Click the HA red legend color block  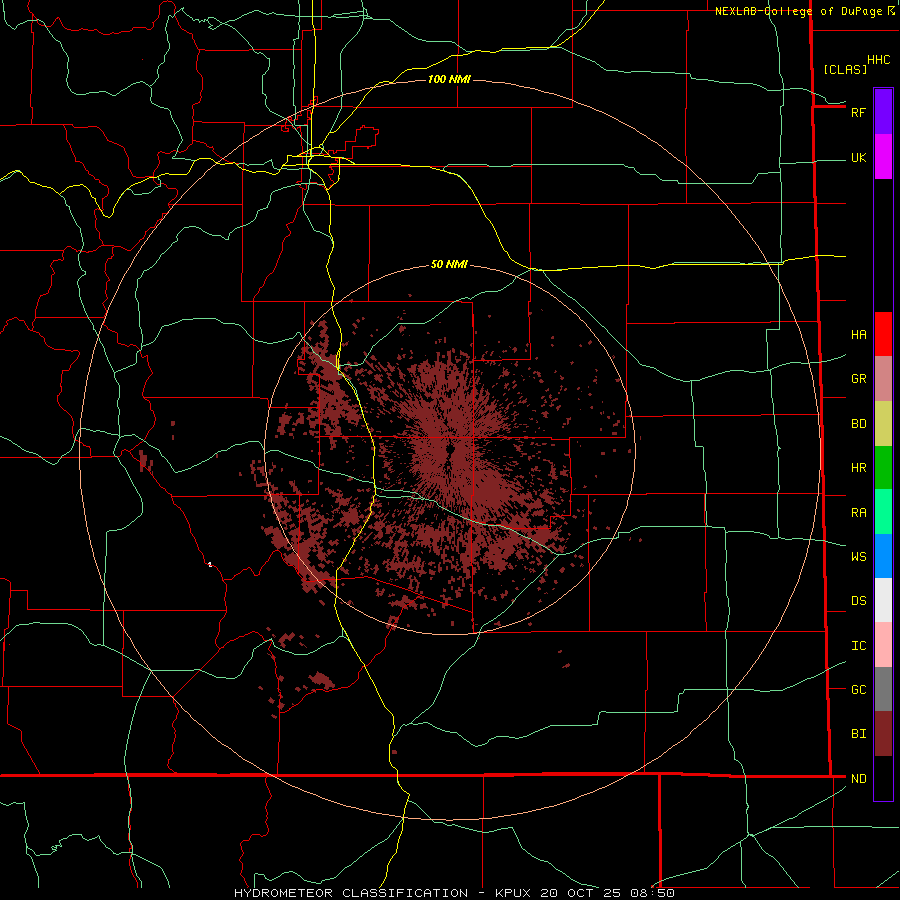click(883, 334)
